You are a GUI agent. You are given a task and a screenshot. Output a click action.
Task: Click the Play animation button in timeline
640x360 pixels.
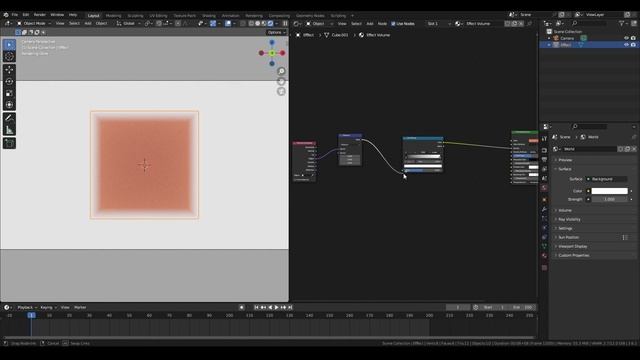(276, 307)
